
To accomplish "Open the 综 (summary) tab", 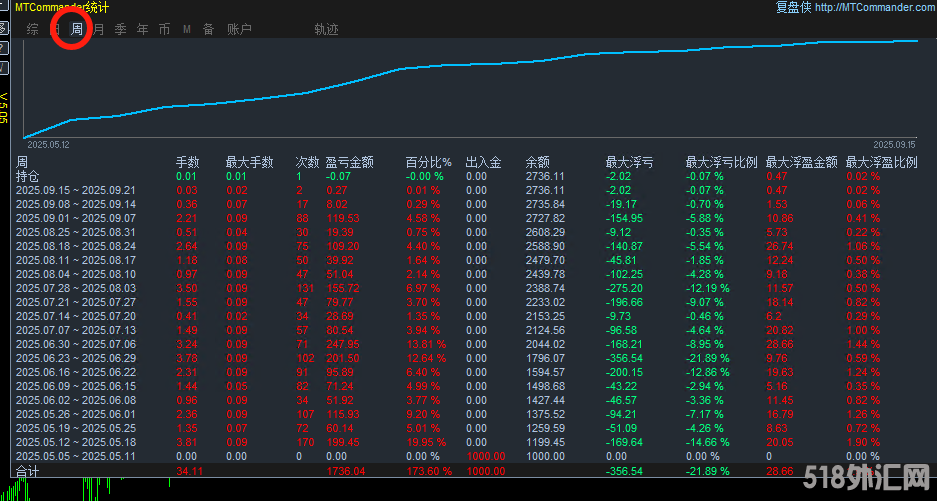I will [x=33, y=29].
